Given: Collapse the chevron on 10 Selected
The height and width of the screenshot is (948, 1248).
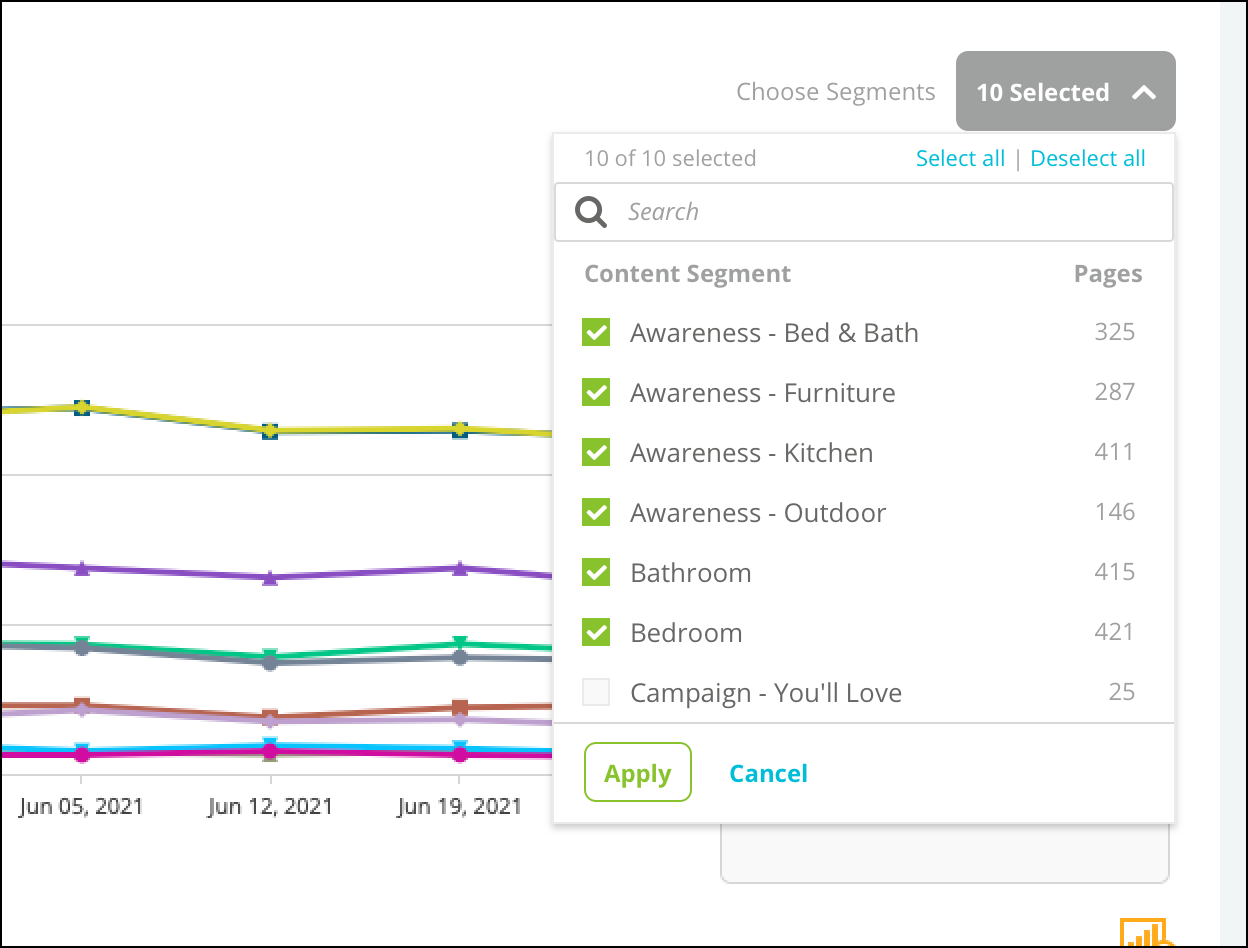Looking at the screenshot, I should [x=1144, y=93].
